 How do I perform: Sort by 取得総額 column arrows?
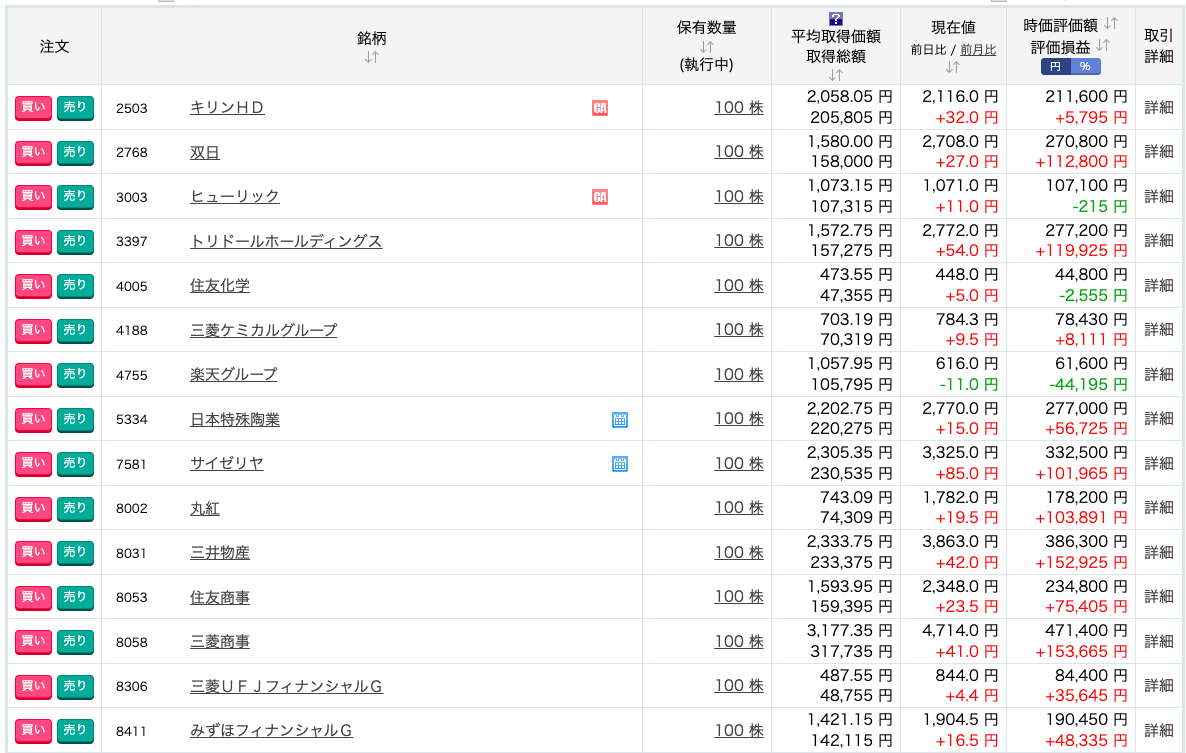pos(835,75)
